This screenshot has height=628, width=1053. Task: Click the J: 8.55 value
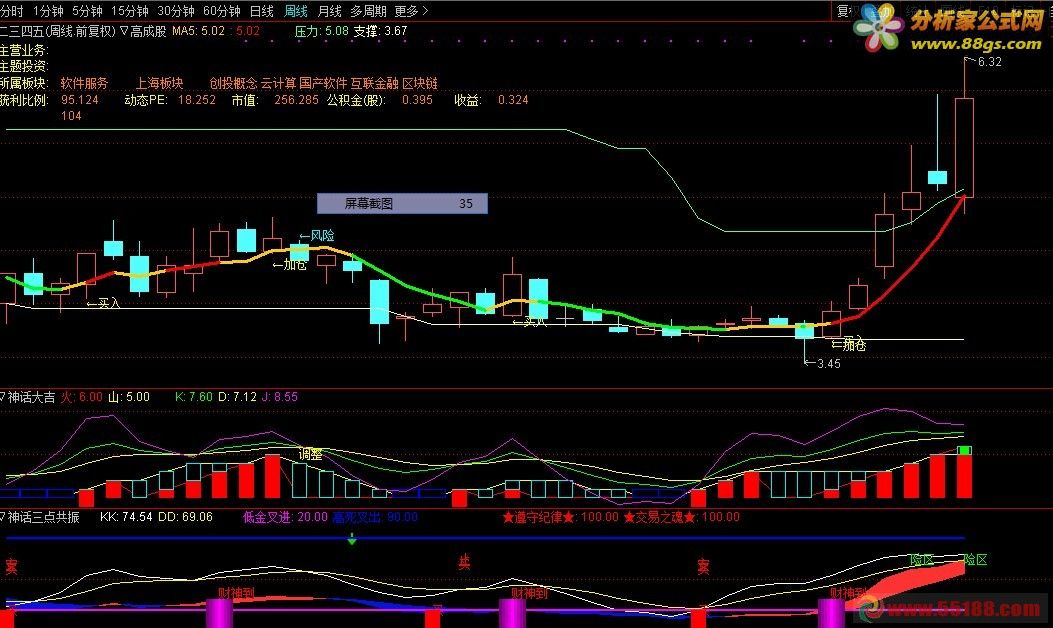[279, 397]
